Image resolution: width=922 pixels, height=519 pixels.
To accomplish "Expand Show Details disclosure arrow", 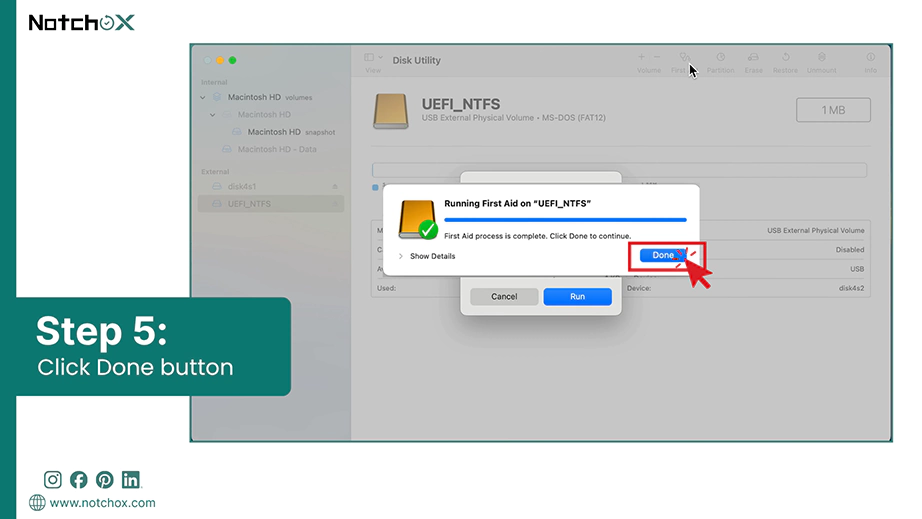I will click(x=400, y=256).
